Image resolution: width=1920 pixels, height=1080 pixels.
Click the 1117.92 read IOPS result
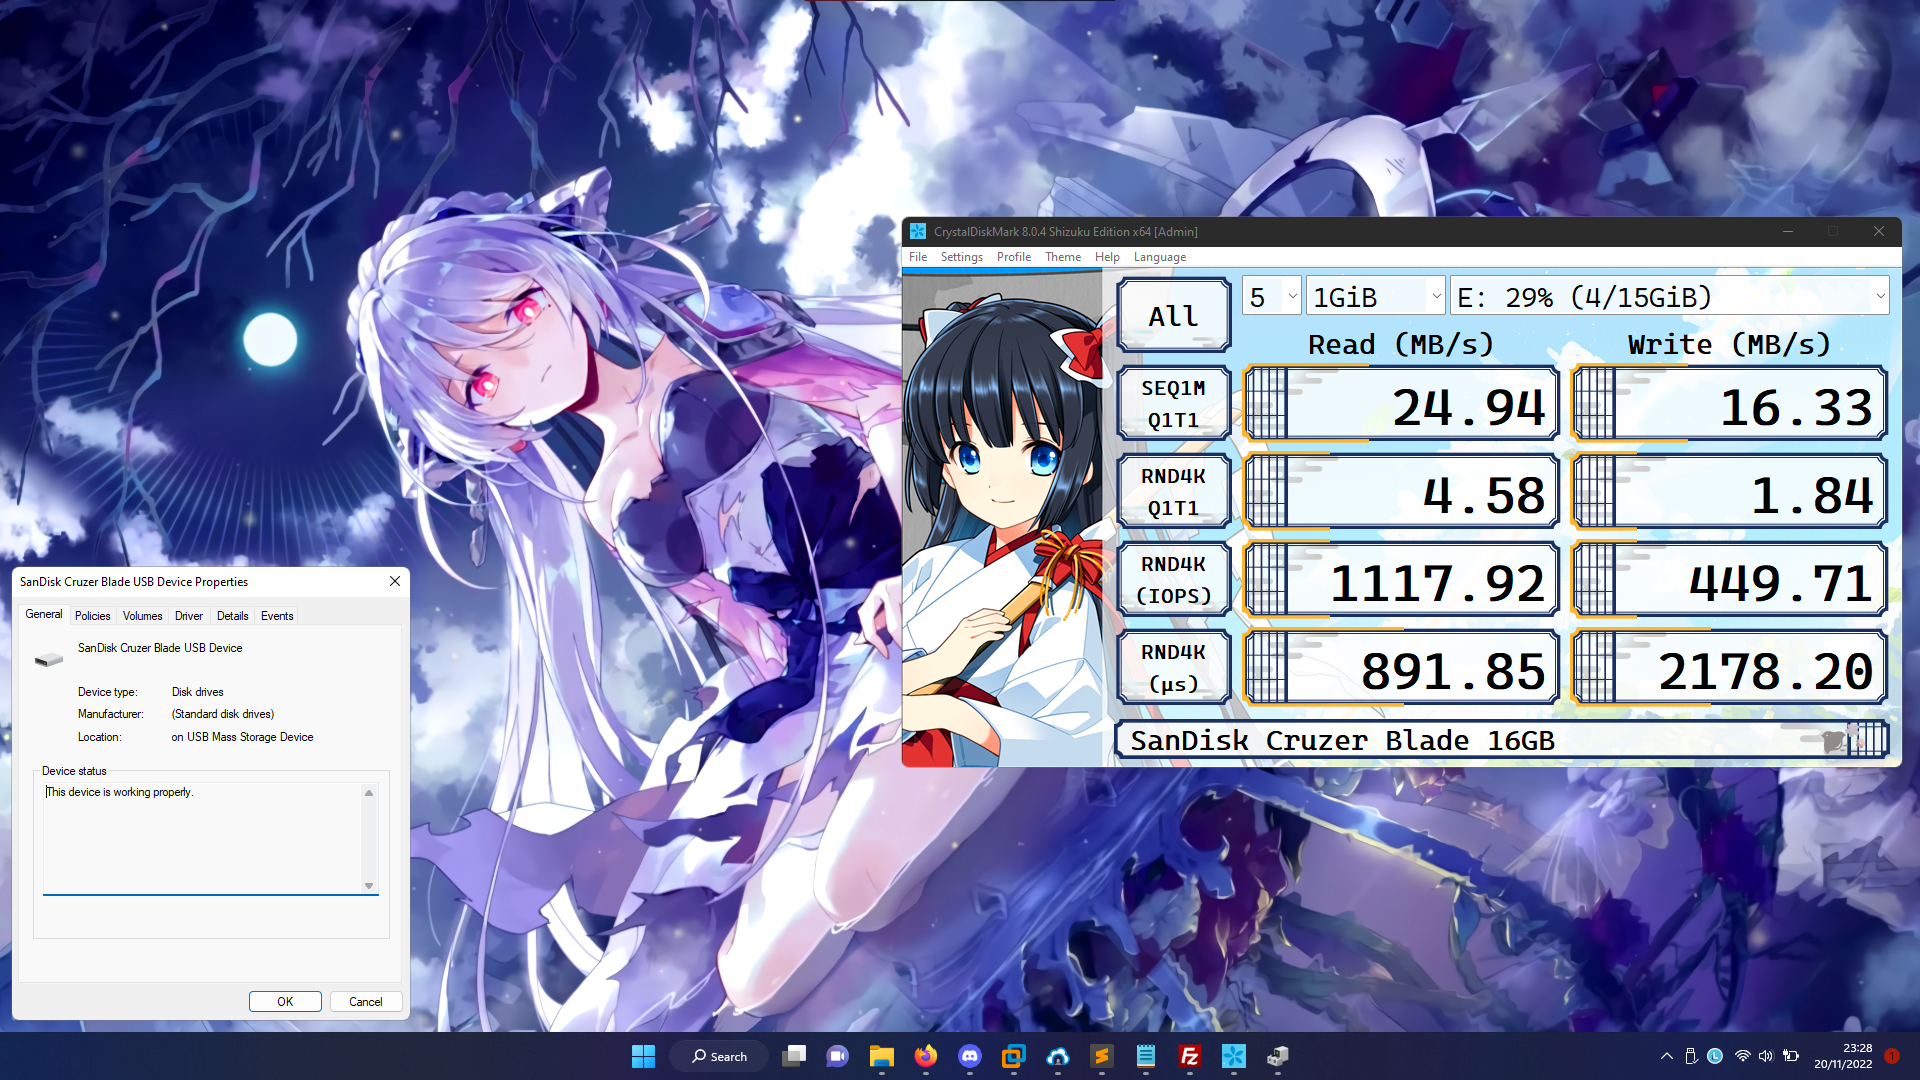pos(1401,580)
